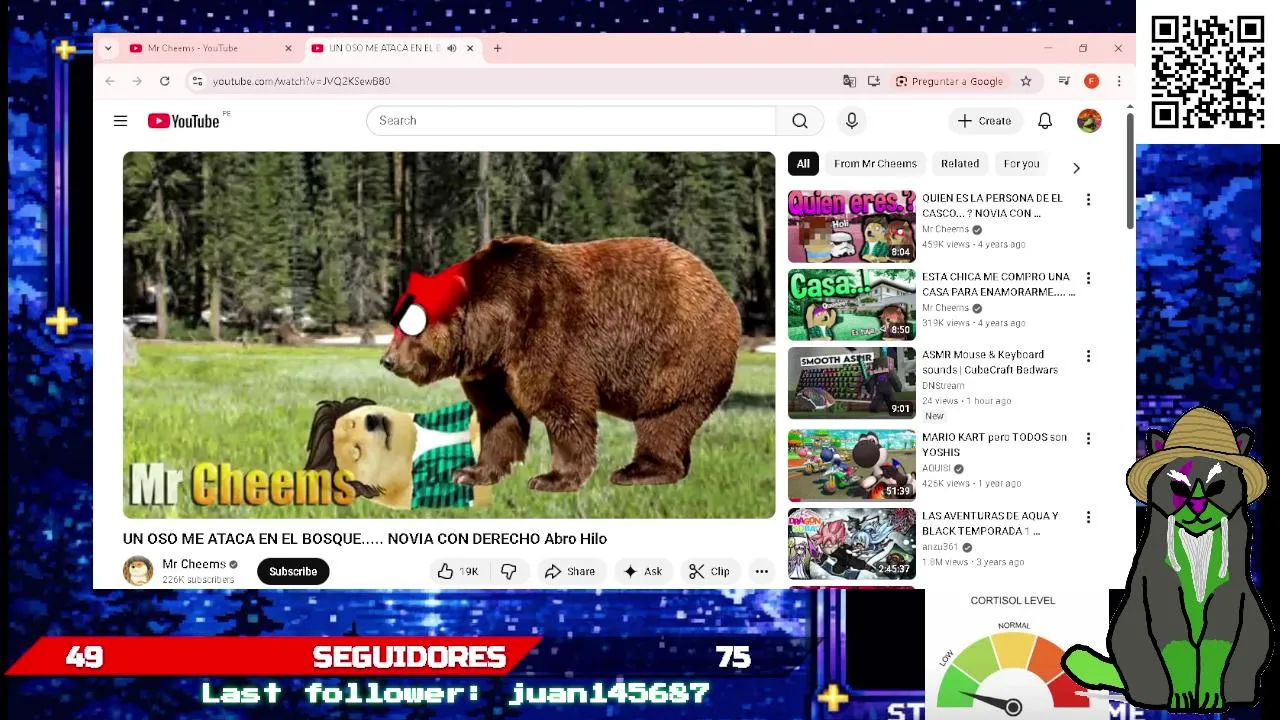Like the video with thumbs up

458,571
